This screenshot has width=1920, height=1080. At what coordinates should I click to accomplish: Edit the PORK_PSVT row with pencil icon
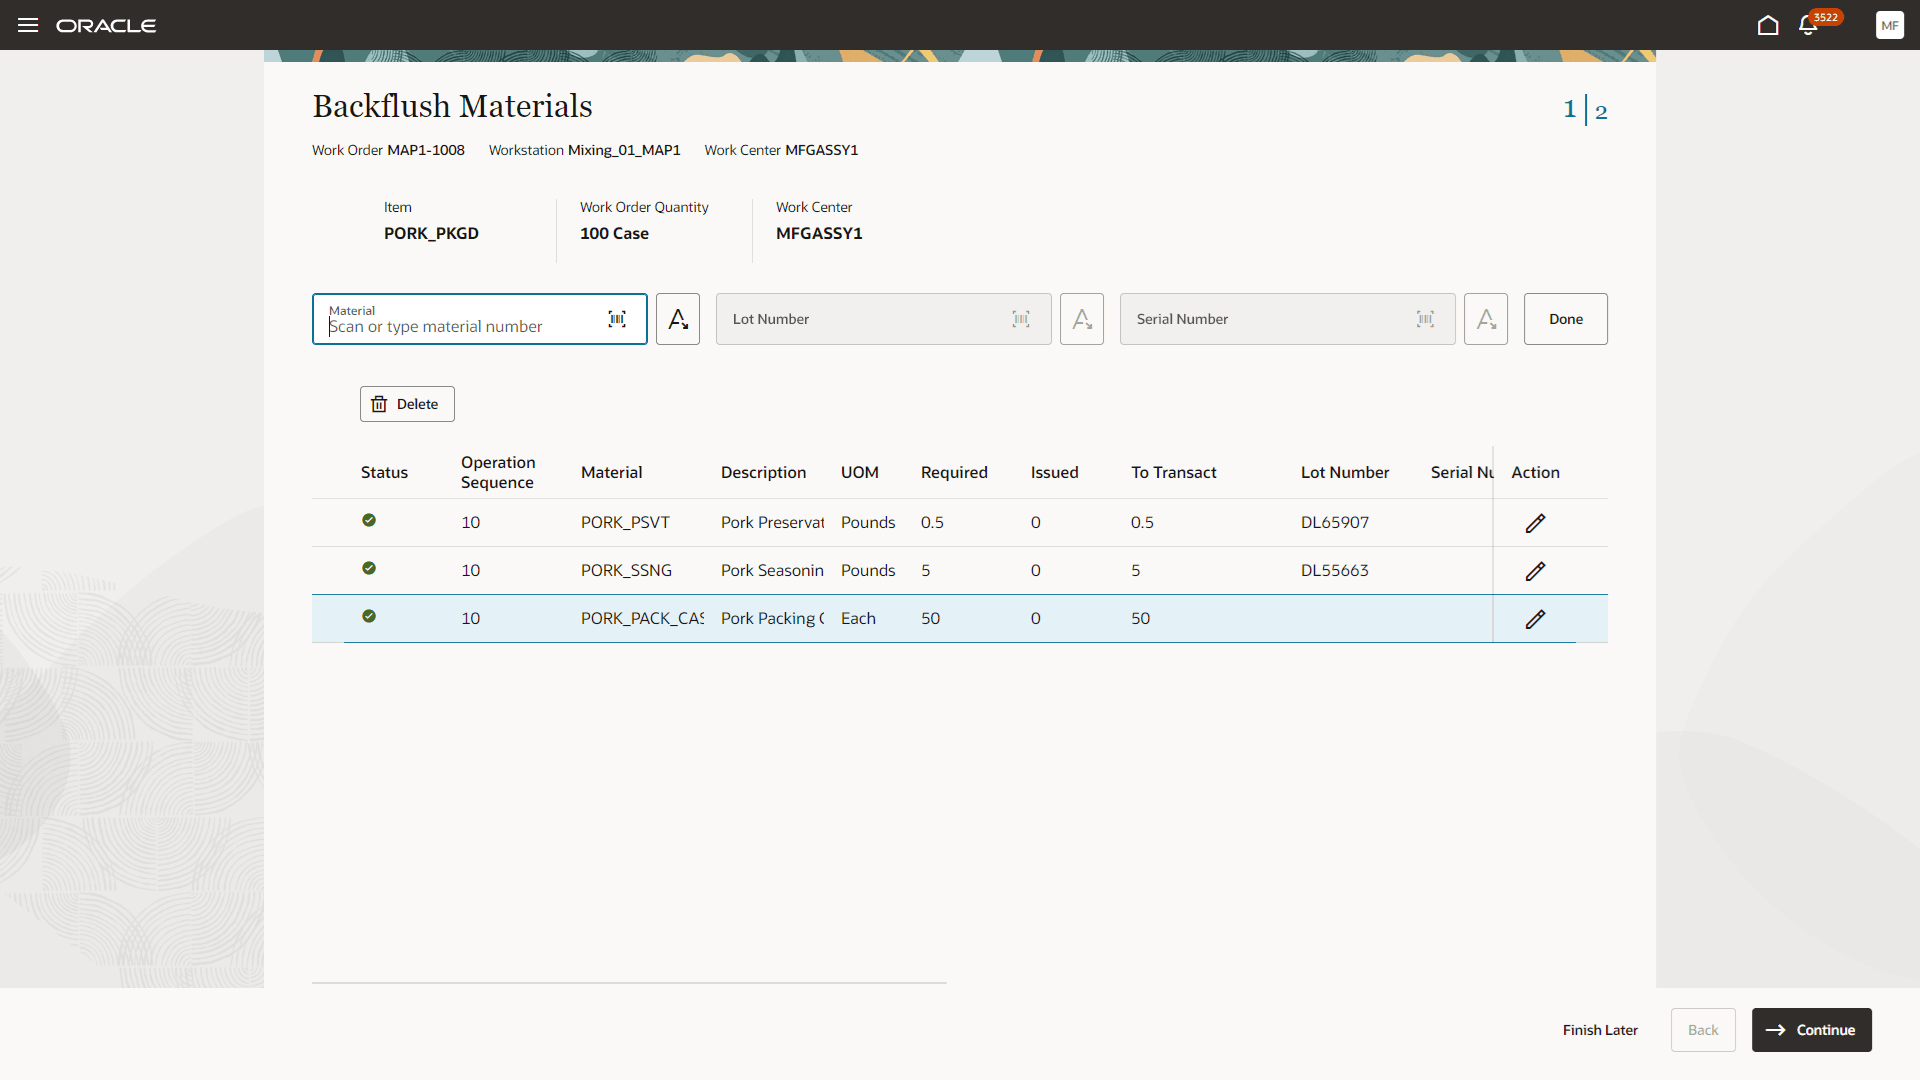pyautogui.click(x=1535, y=523)
